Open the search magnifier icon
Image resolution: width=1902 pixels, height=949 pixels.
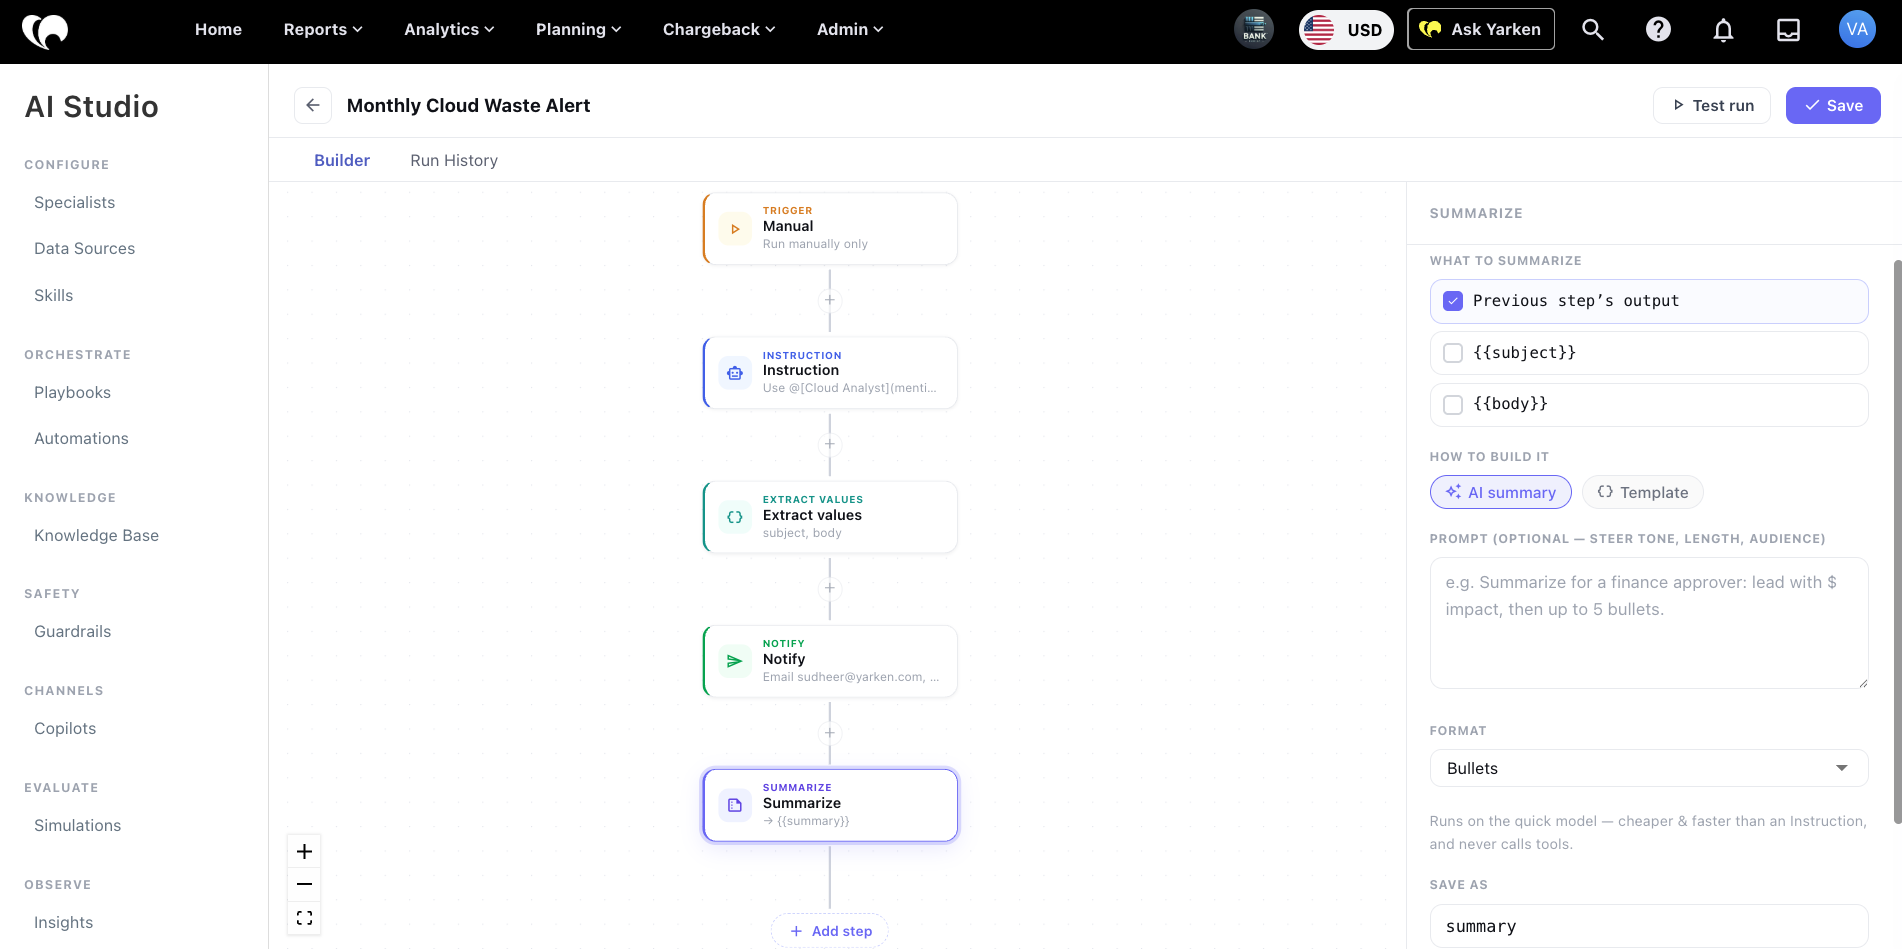coord(1593,30)
